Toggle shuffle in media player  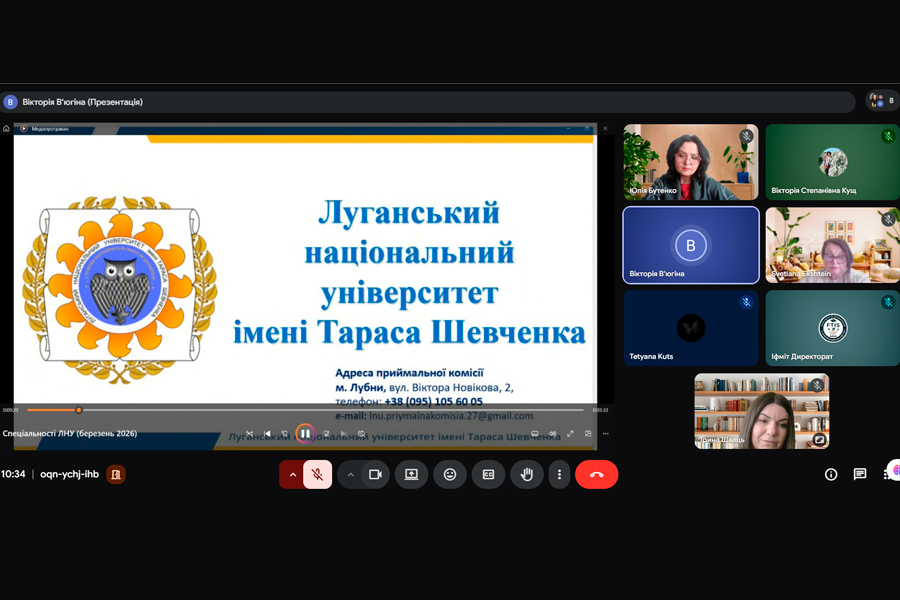coord(249,433)
